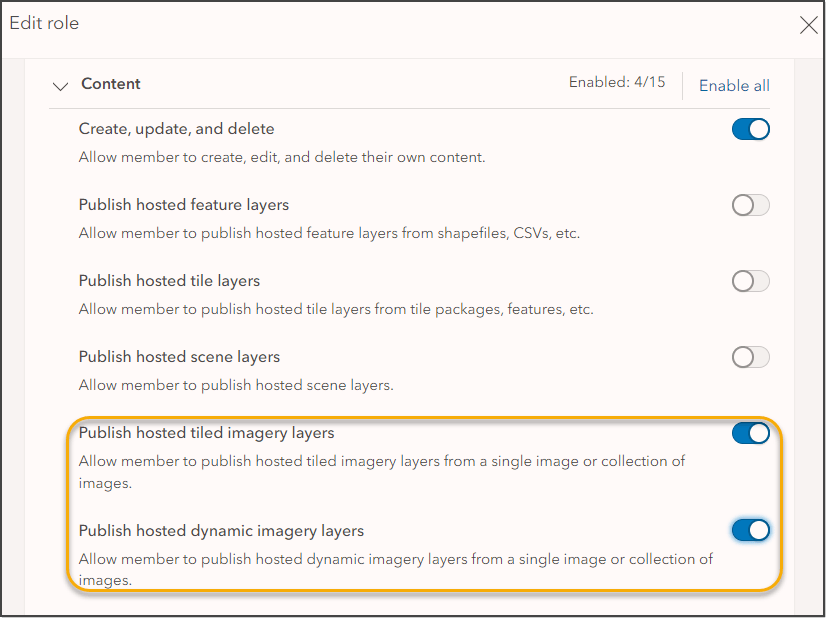Click the Edit role dialog title
Image resolution: width=828 pixels, height=620 pixels.
44,23
